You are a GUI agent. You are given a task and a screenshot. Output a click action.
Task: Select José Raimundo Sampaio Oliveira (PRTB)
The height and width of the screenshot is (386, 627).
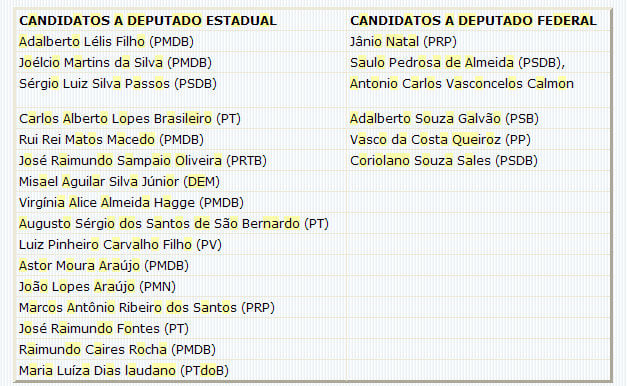pyautogui.click(x=143, y=161)
